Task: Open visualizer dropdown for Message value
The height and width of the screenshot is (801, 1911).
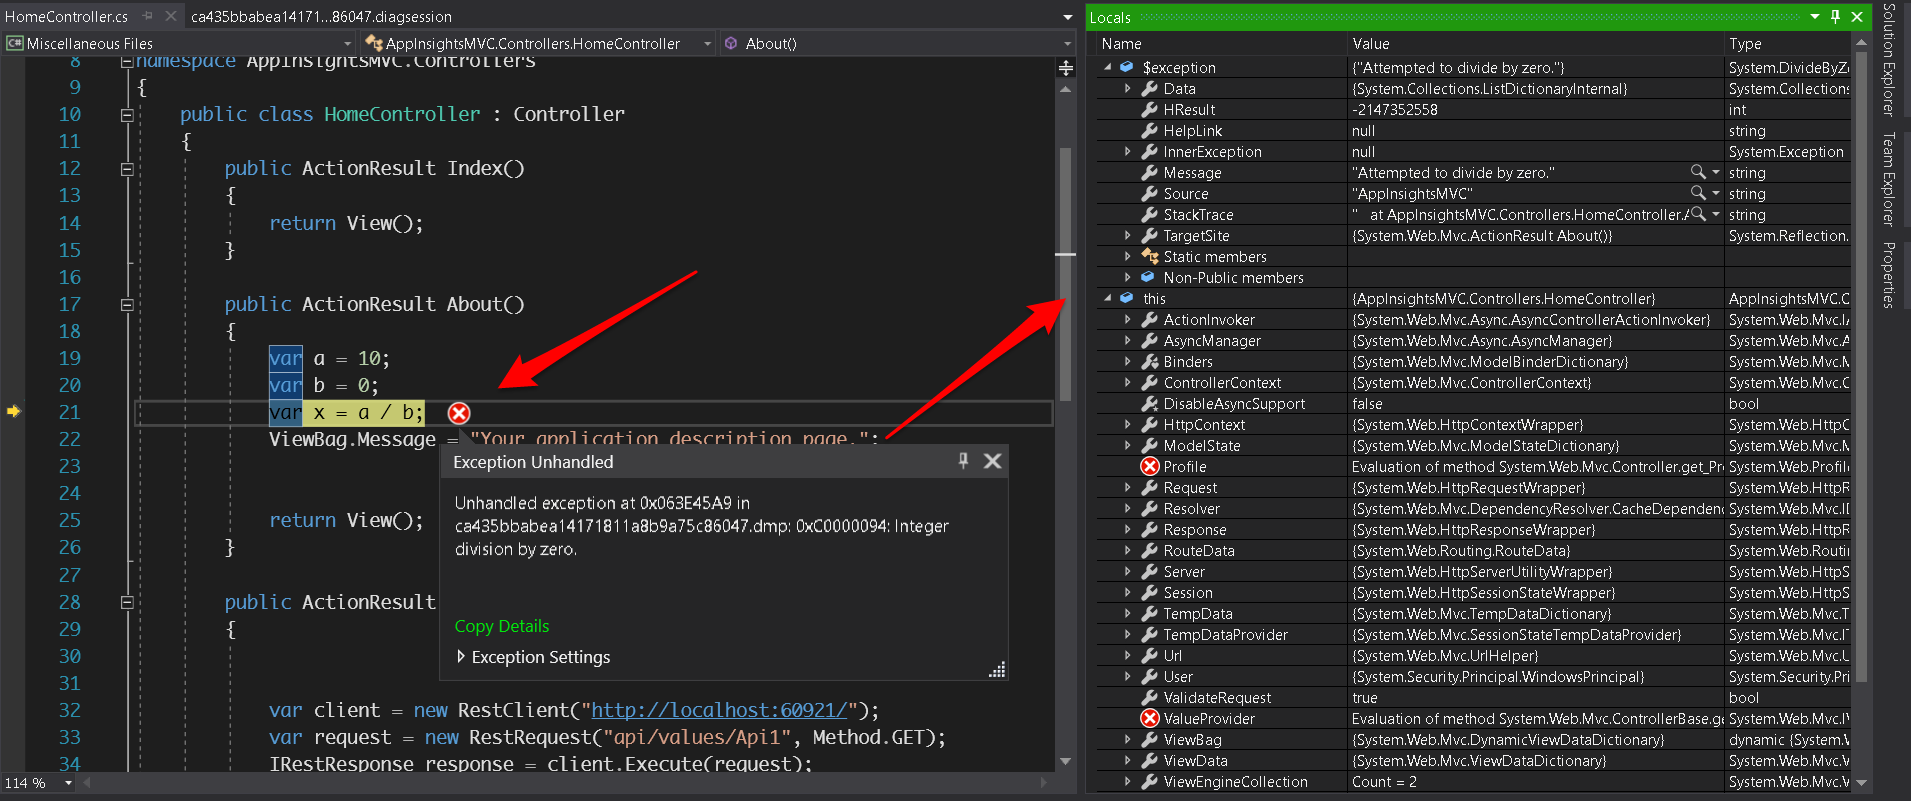Action: click(1716, 172)
